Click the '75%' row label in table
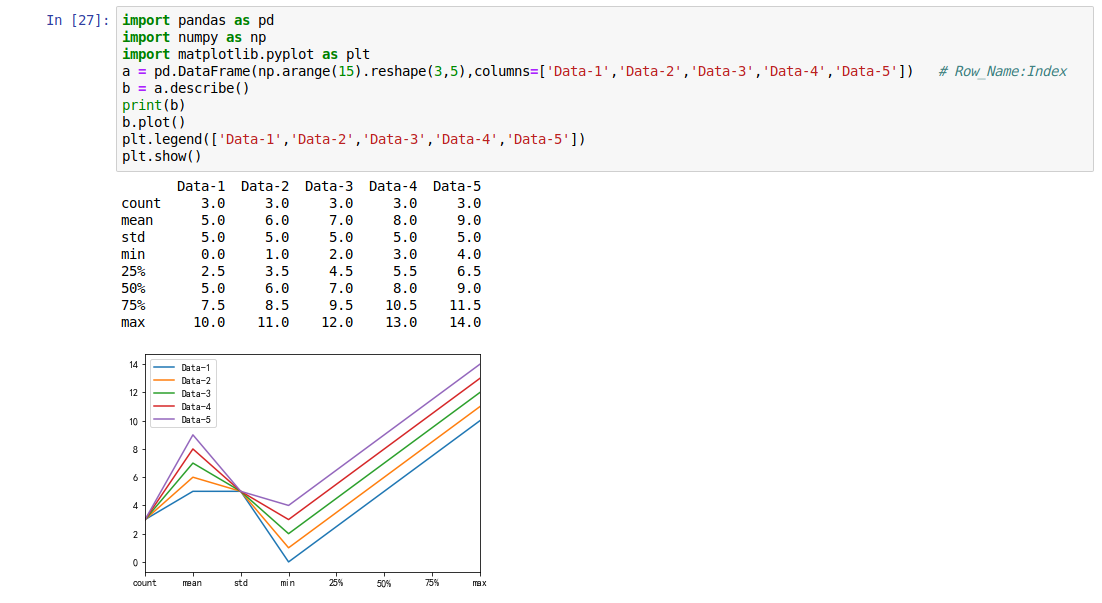1102x603 pixels. 133,305
